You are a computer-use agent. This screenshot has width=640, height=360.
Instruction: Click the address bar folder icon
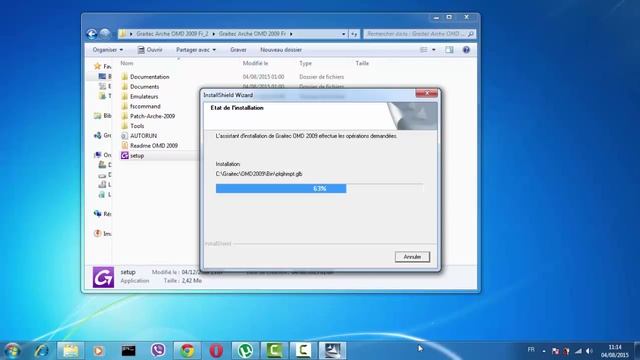[123, 34]
